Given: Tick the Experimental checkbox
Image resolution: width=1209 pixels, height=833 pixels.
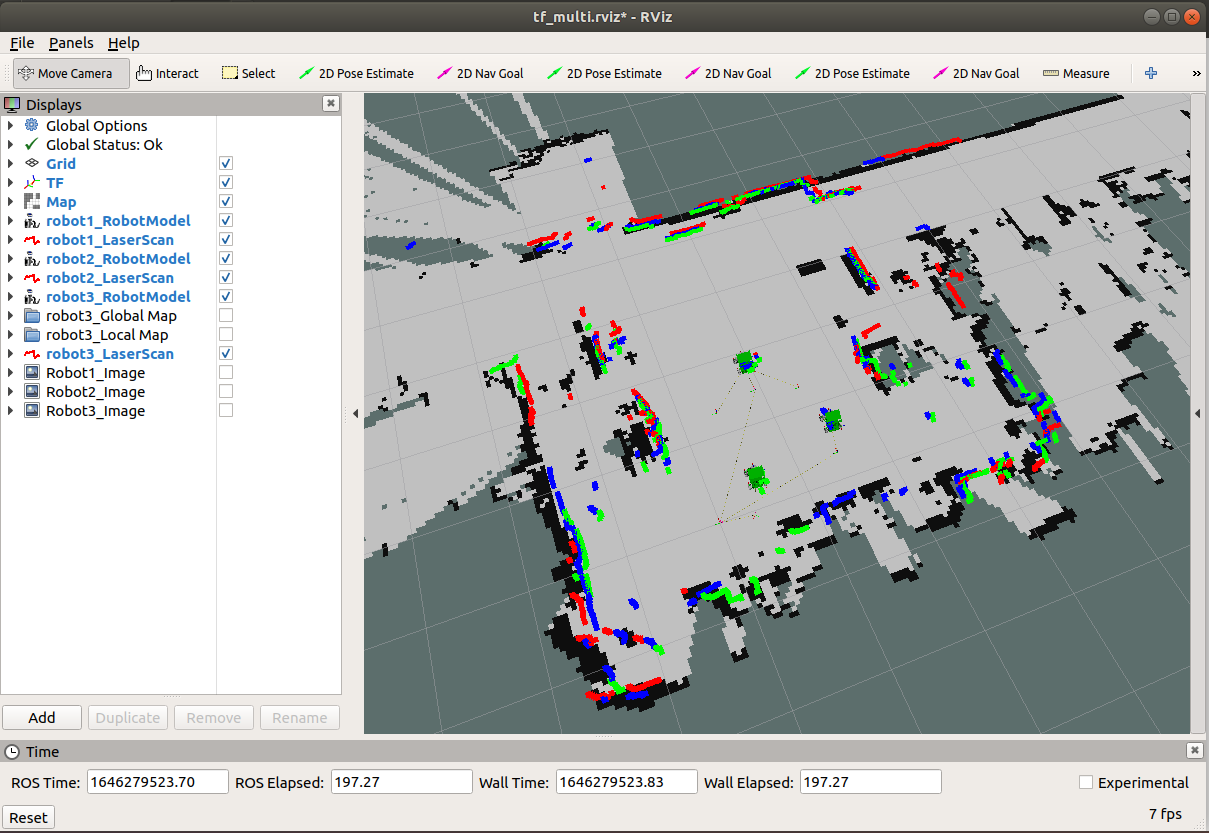Looking at the screenshot, I should click(x=1086, y=782).
